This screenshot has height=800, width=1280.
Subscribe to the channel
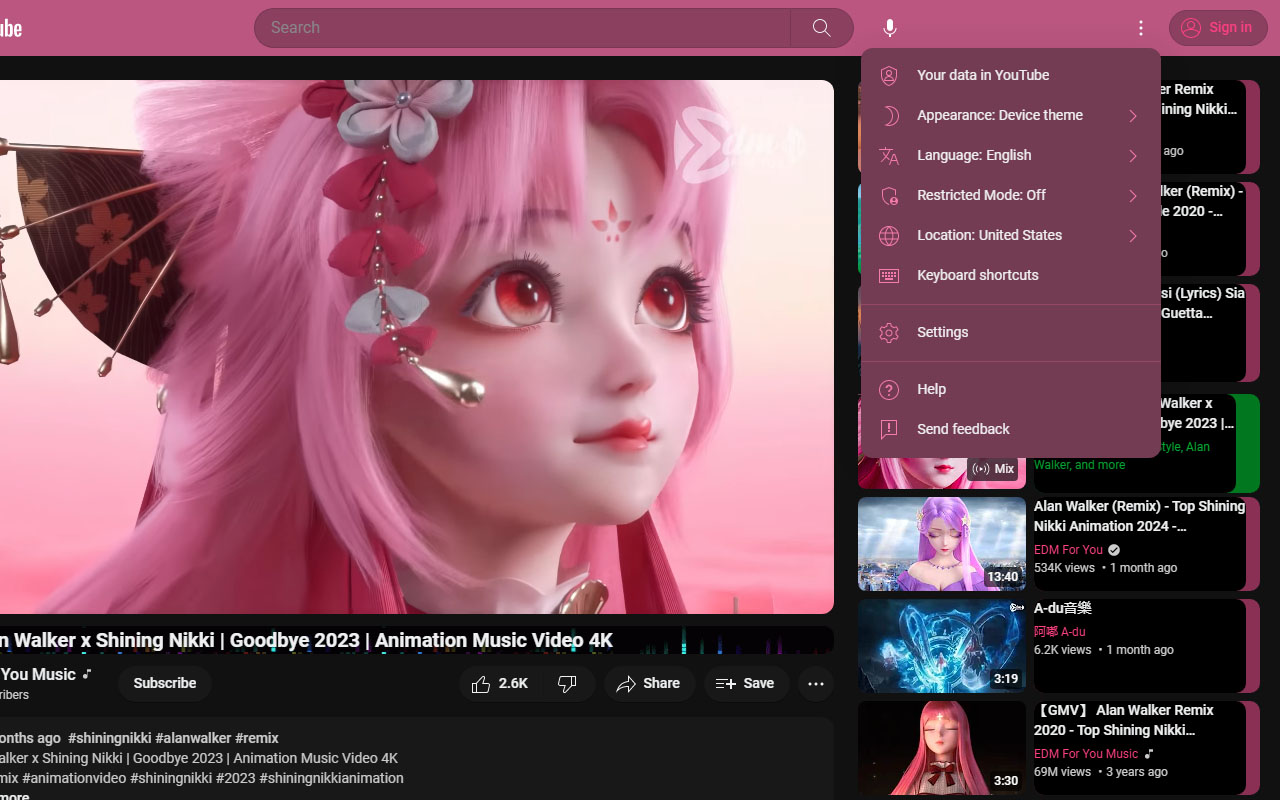[165, 684]
